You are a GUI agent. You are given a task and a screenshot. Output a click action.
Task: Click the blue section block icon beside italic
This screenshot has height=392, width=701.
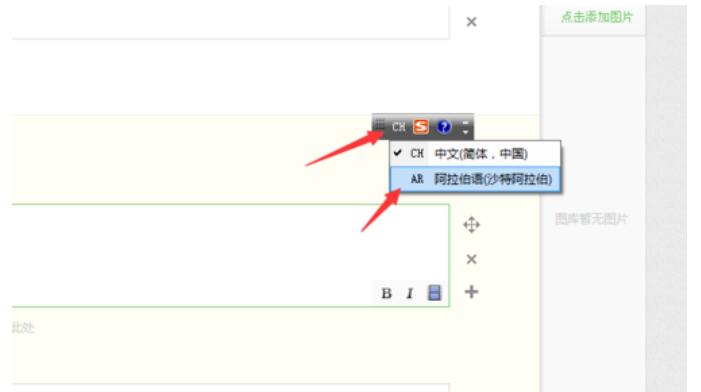pyautogui.click(x=434, y=293)
